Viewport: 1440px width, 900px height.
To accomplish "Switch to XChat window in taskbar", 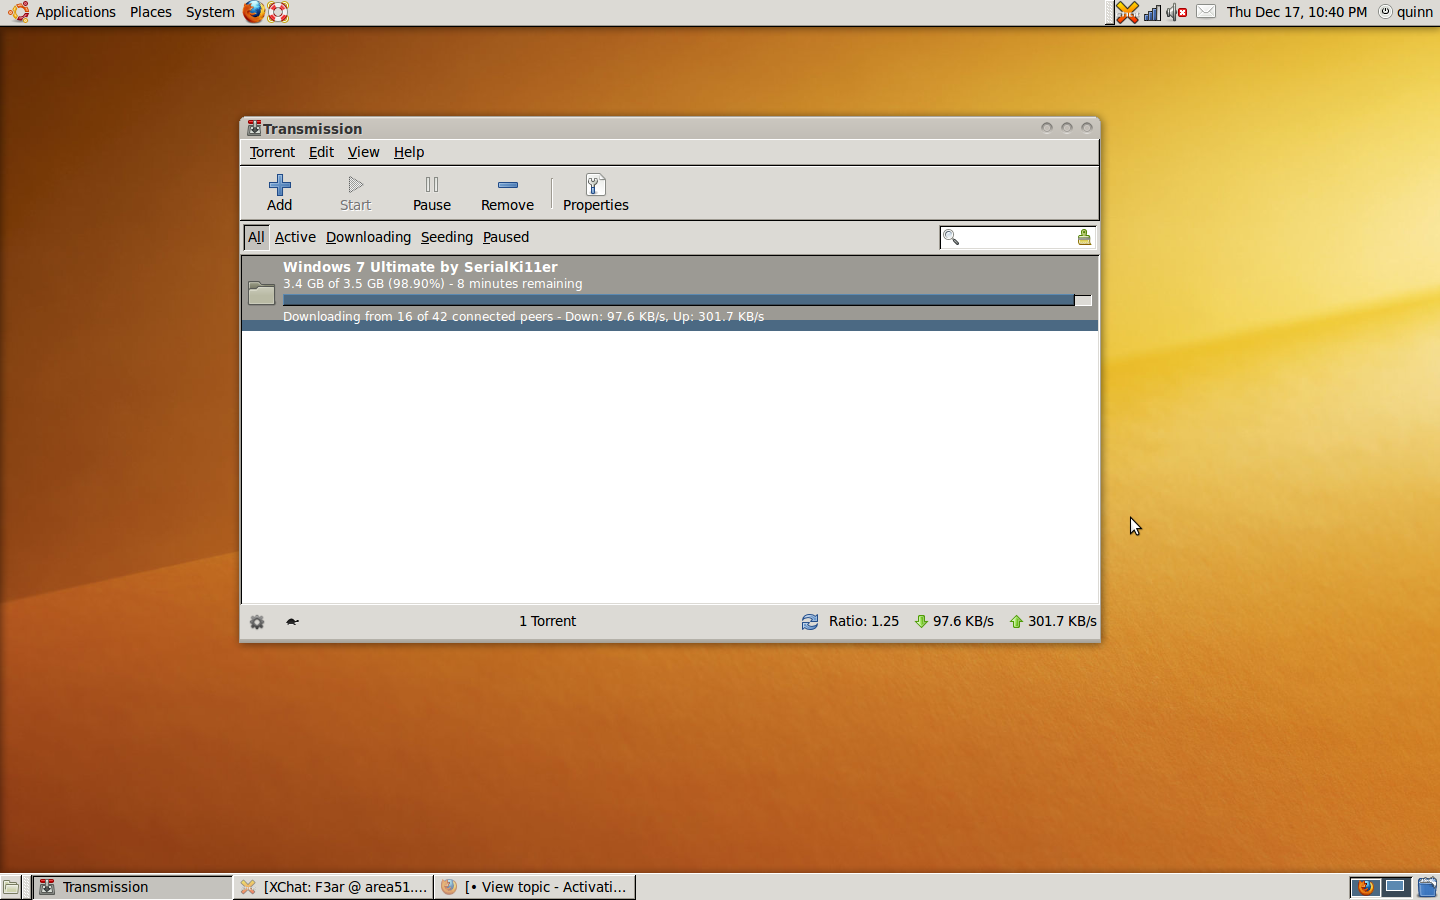I will 334,887.
